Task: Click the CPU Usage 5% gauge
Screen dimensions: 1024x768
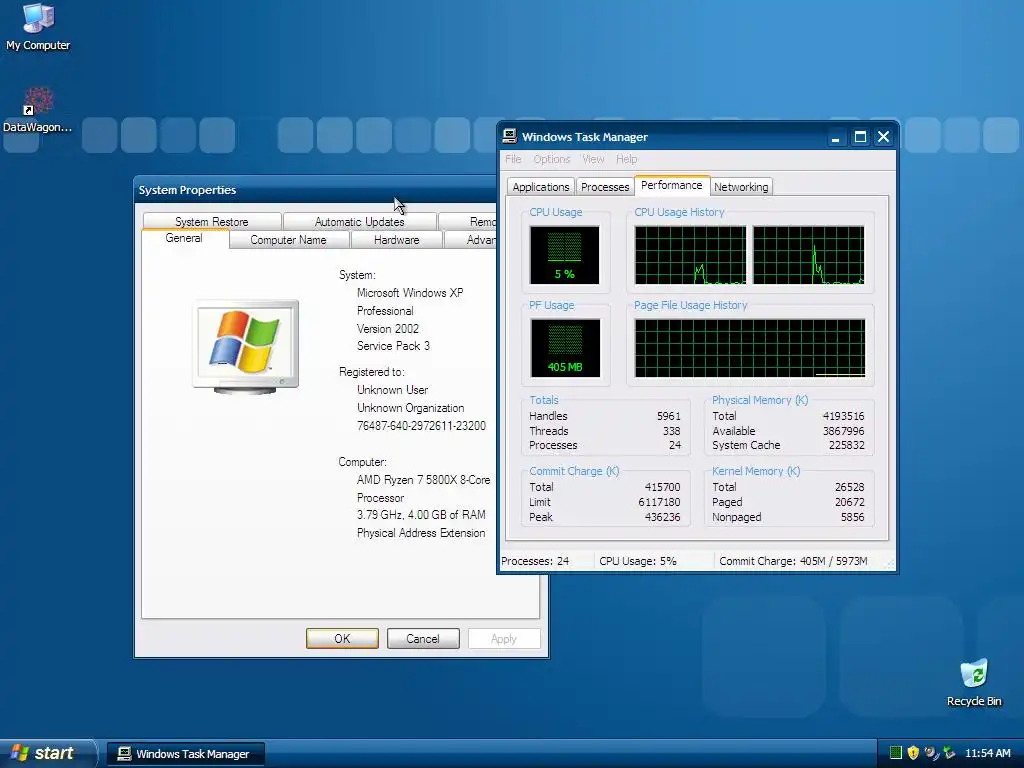Action: click(564, 255)
